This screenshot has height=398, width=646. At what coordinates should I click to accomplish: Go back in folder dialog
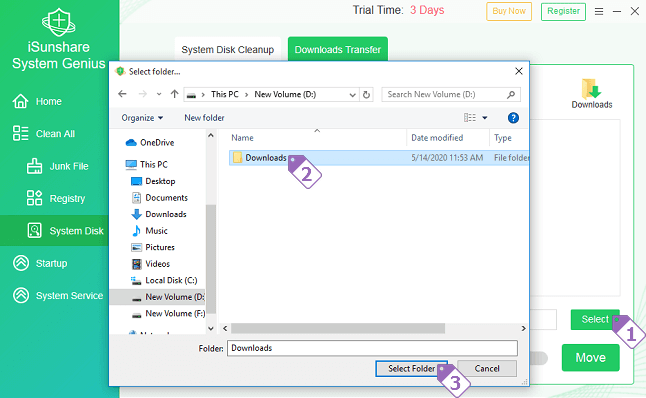(122, 94)
